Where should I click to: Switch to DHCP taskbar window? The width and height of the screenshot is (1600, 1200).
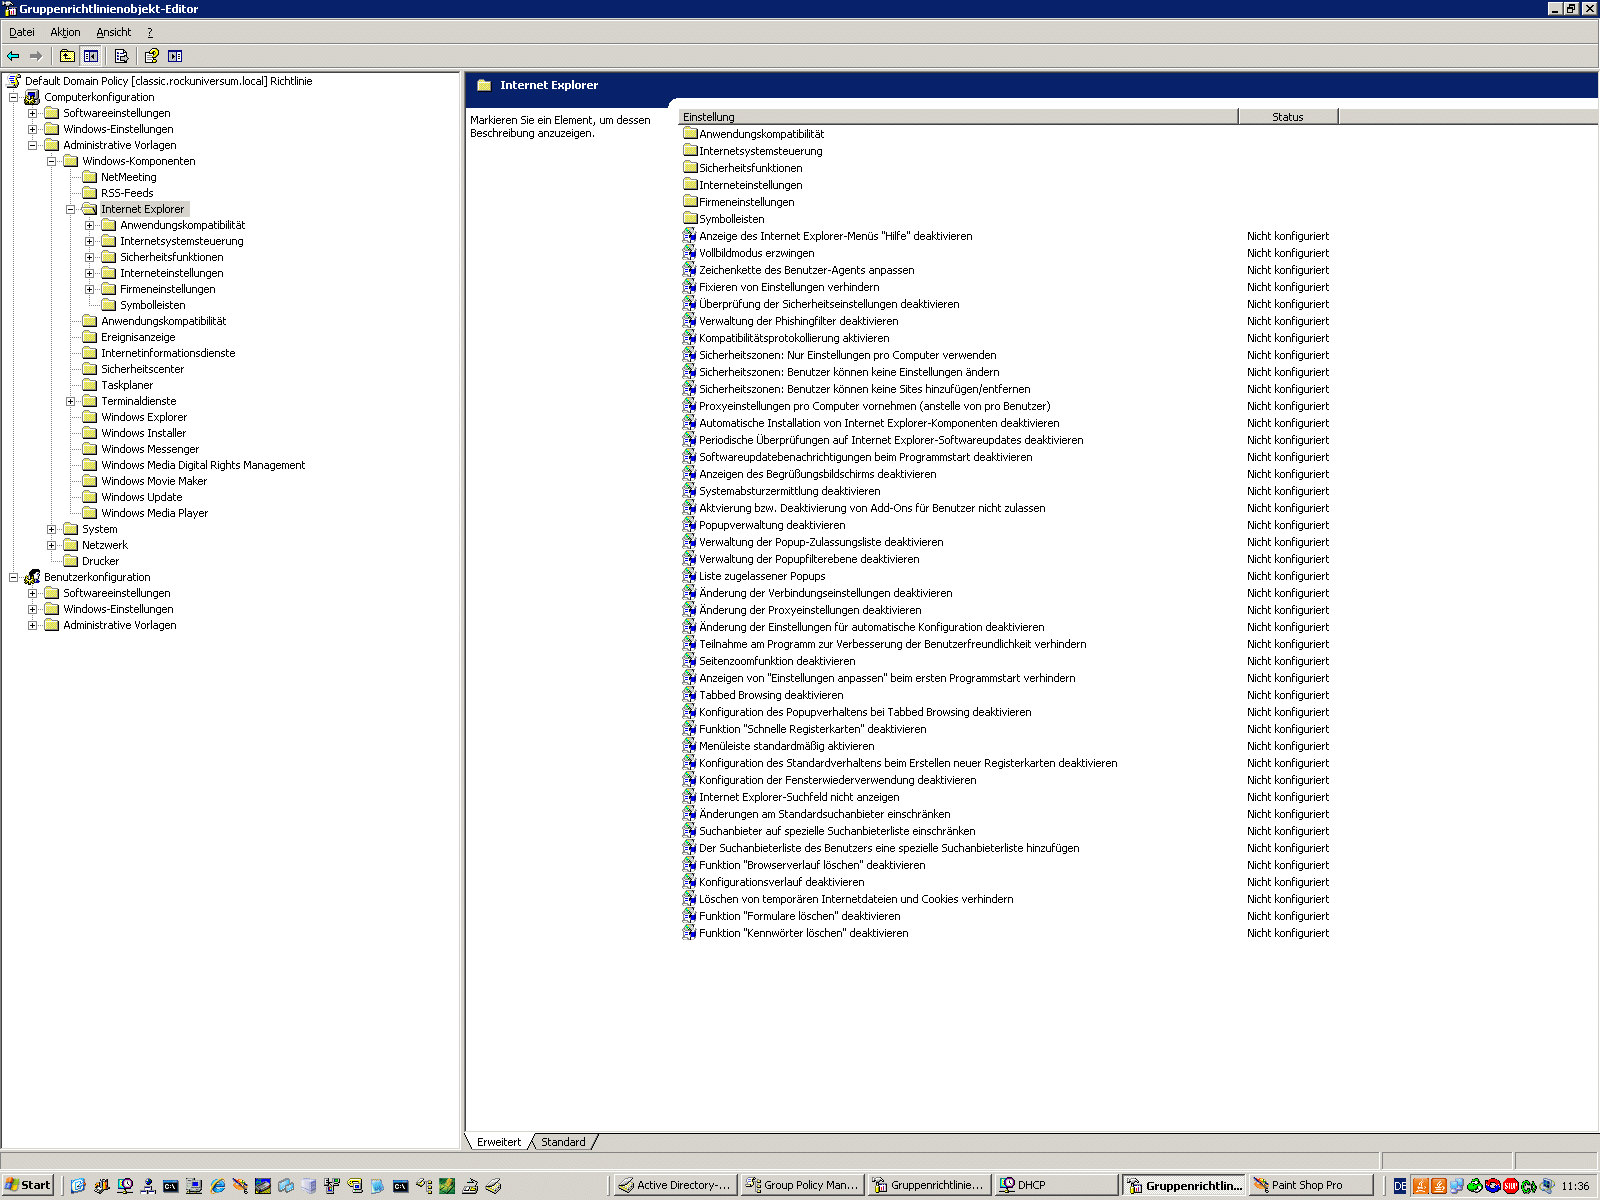pyautogui.click(x=1056, y=1185)
